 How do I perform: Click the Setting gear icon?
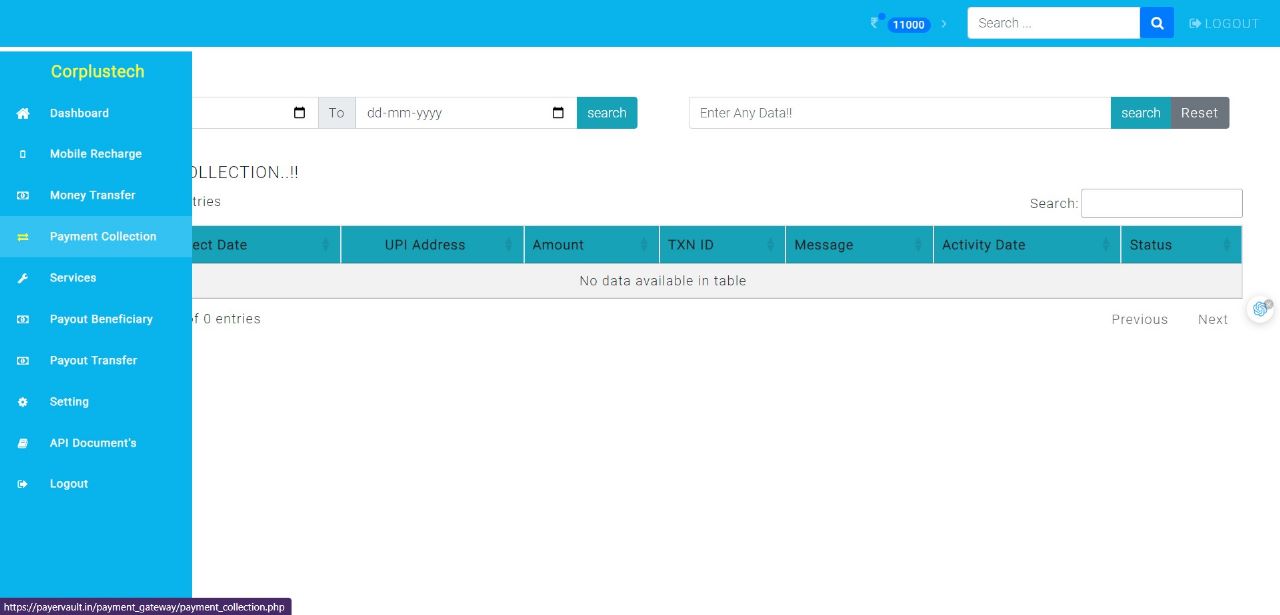[23, 402]
